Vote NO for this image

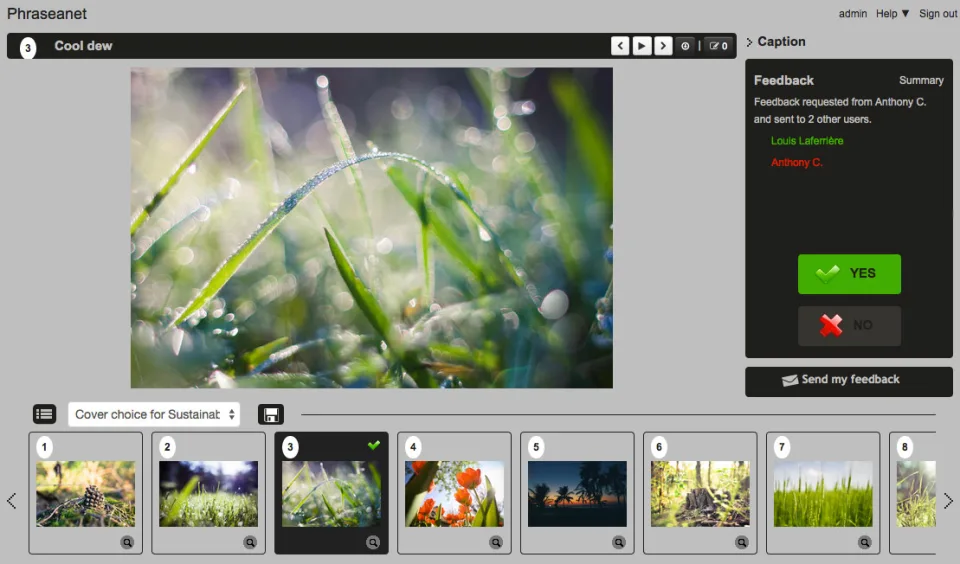coord(849,326)
